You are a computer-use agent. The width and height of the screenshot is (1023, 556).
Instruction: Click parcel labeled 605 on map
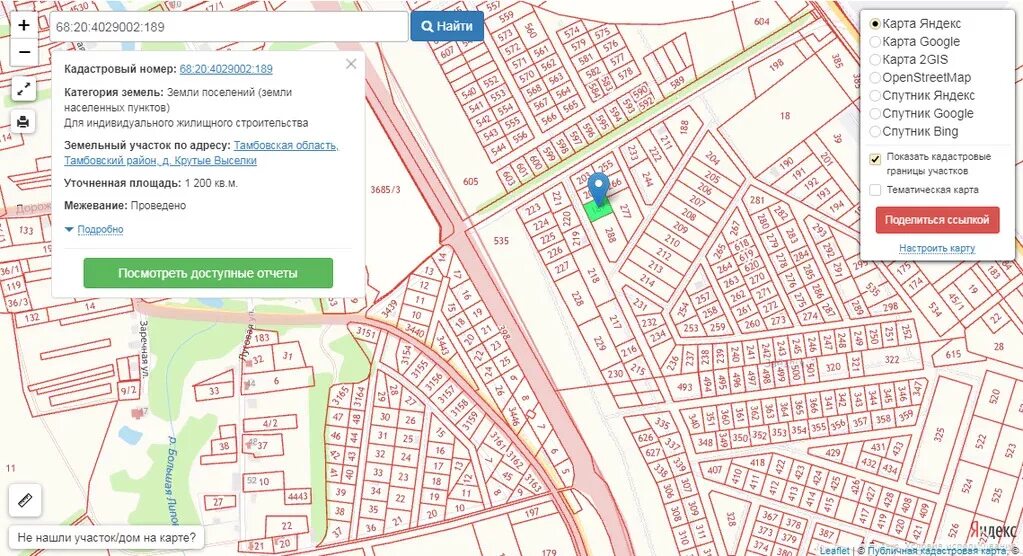point(470,181)
